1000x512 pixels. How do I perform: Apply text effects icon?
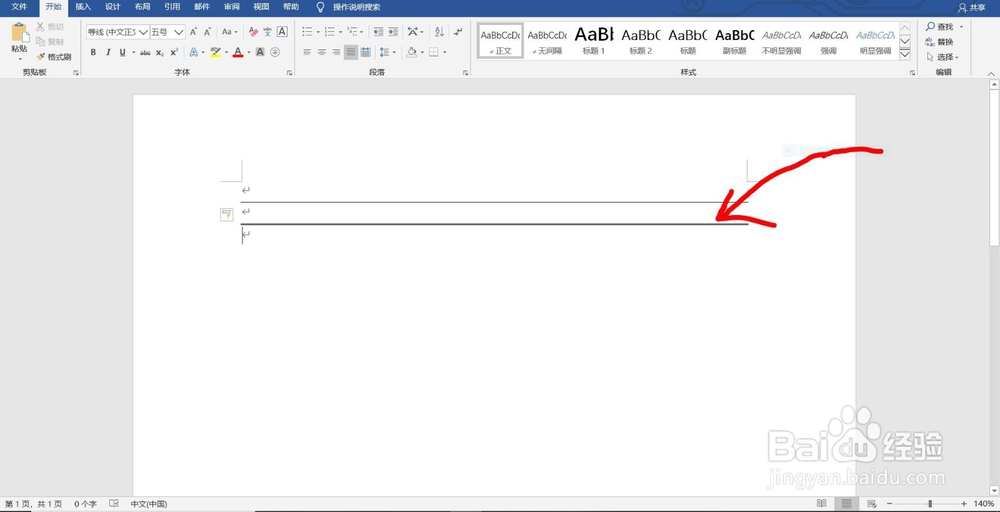point(193,52)
